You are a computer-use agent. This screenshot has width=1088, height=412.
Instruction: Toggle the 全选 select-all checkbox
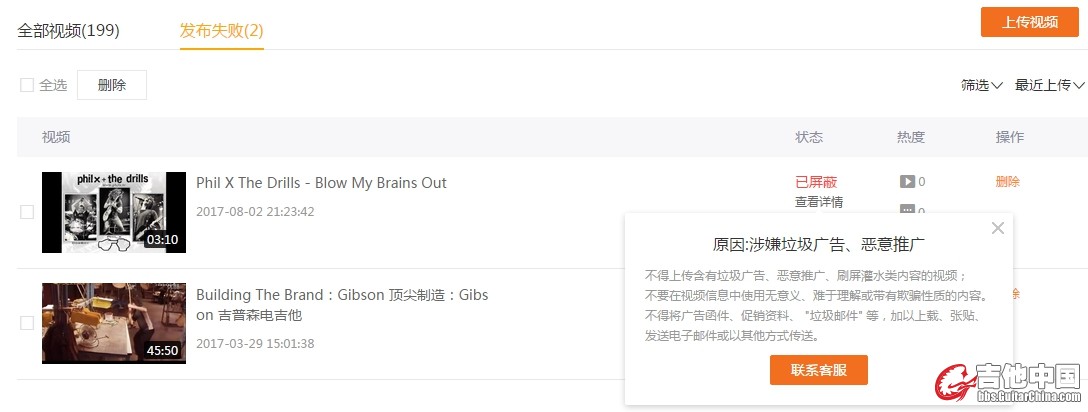27,85
